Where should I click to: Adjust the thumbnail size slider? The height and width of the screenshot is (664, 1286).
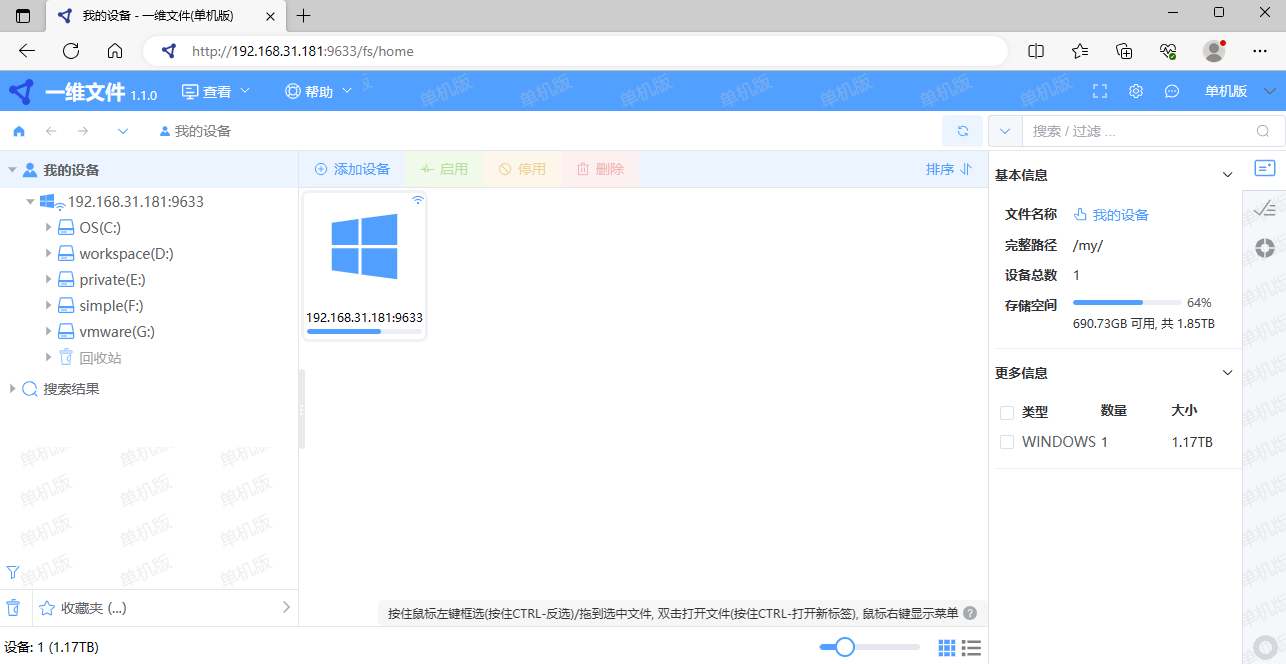(845, 647)
